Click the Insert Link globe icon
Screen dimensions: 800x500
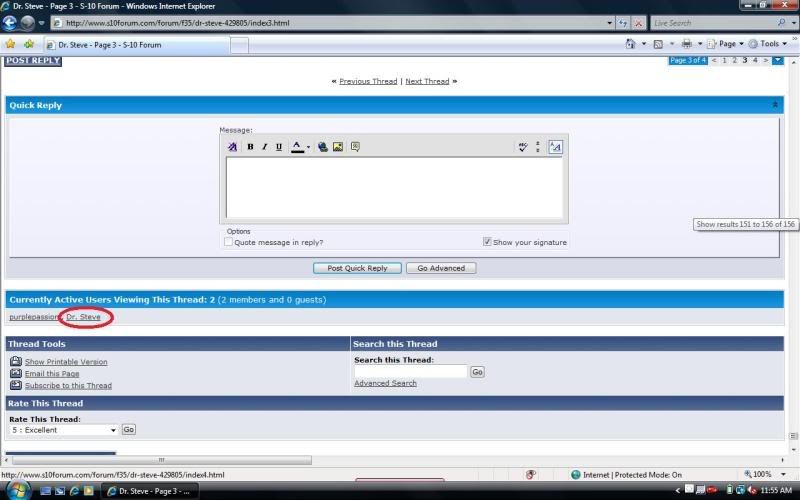pyautogui.click(x=323, y=147)
